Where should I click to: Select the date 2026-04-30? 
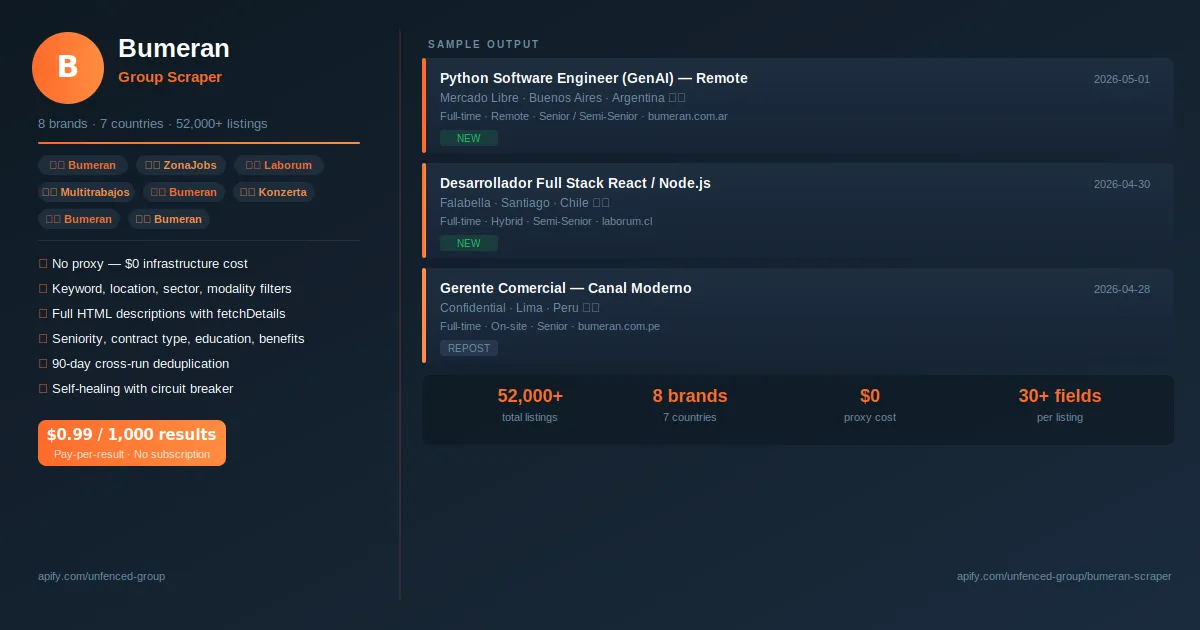(x=1122, y=184)
